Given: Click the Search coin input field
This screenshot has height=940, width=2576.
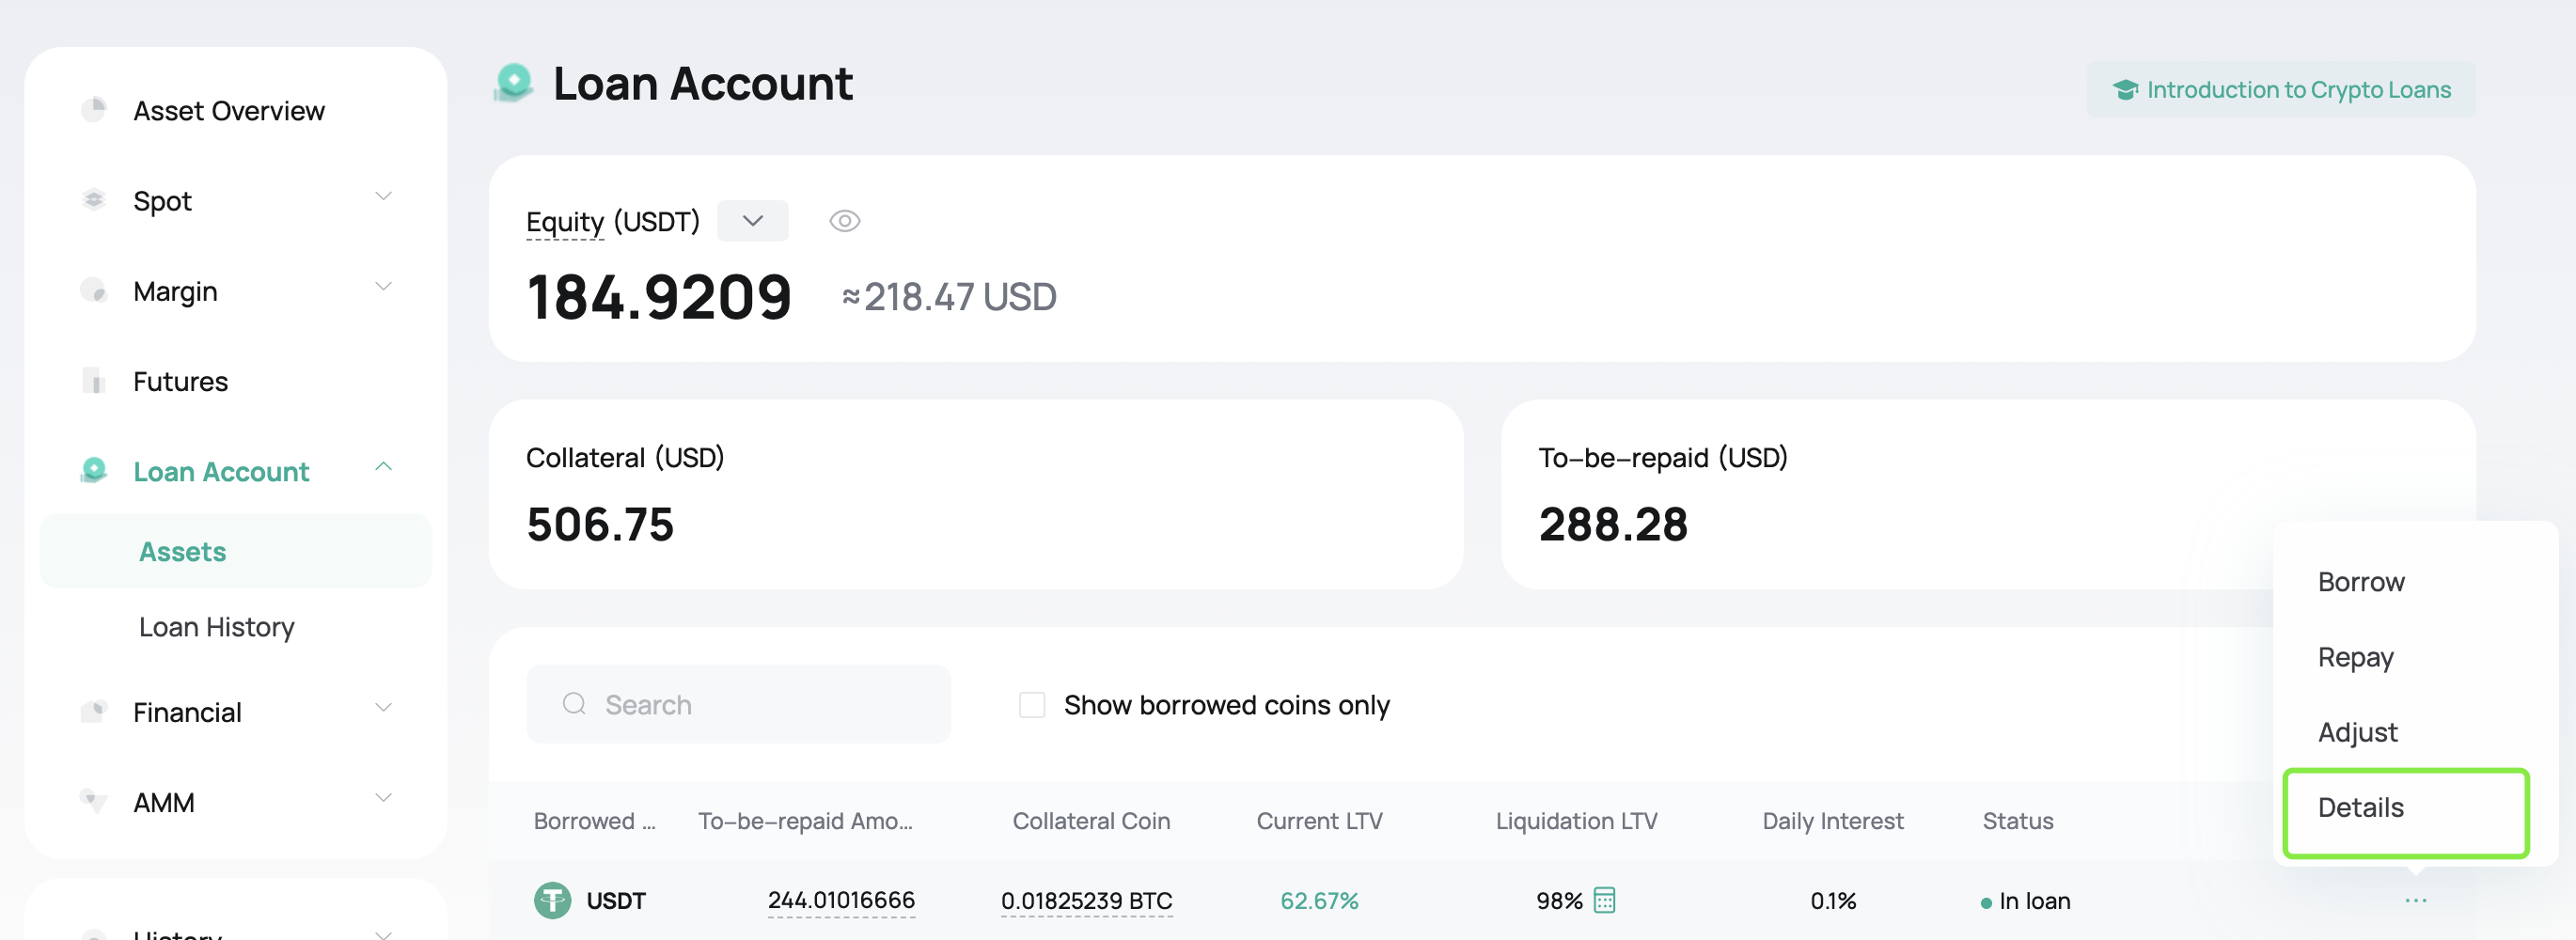Looking at the screenshot, I should [x=738, y=705].
